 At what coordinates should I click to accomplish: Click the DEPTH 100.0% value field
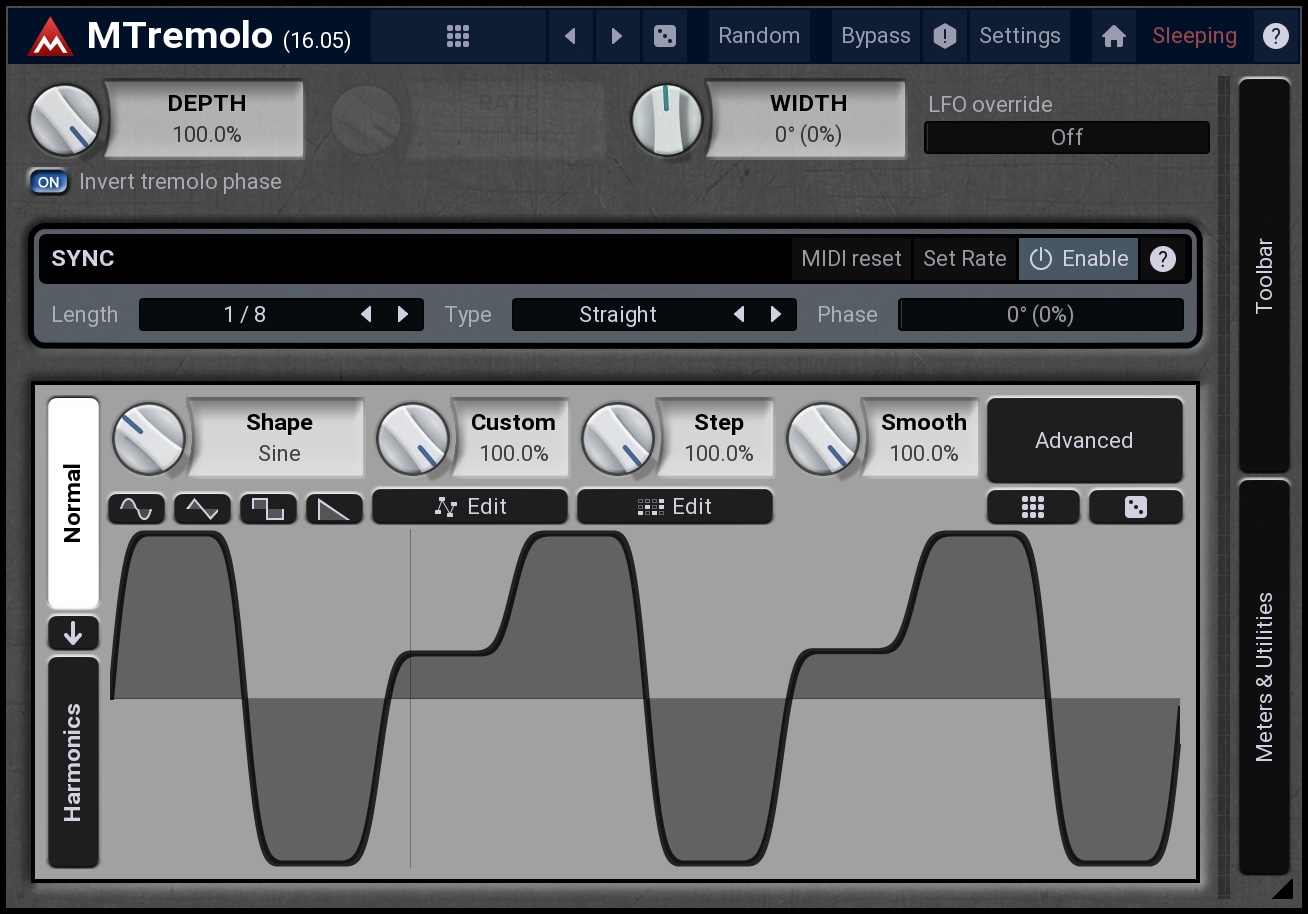(206, 119)
